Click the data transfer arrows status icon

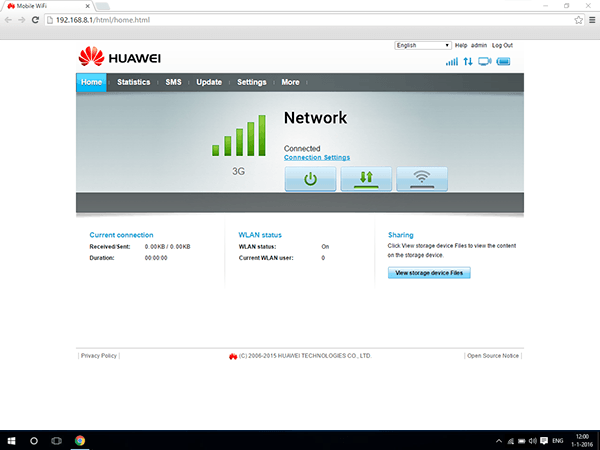pos(468,62)
